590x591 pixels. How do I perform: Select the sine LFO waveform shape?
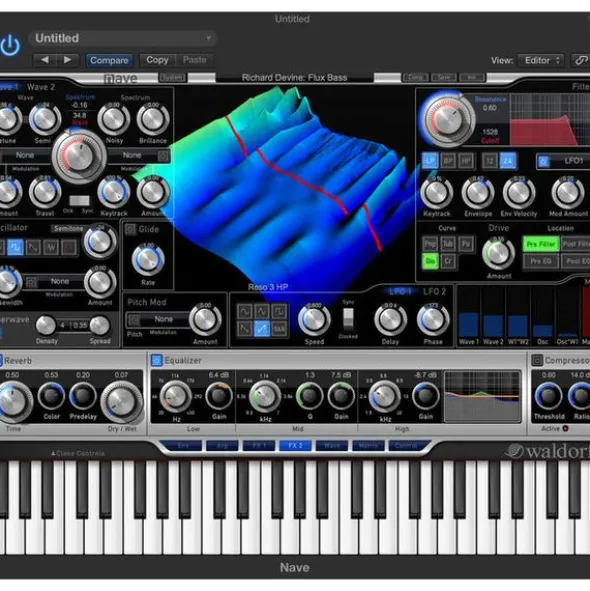(244, 311)
